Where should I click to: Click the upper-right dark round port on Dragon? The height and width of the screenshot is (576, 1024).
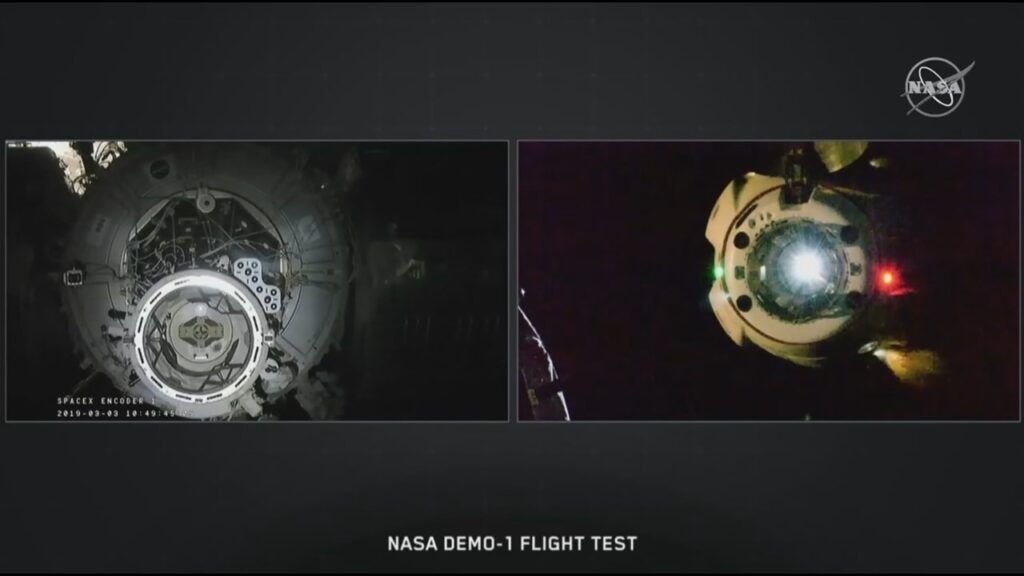[849, 234]
